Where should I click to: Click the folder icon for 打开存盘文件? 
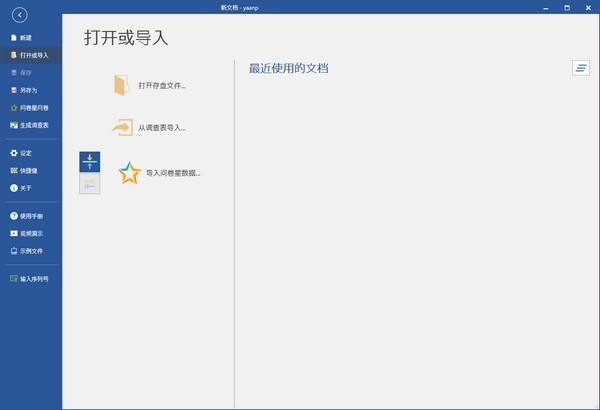pyautogui.click(x=121, y=85)
